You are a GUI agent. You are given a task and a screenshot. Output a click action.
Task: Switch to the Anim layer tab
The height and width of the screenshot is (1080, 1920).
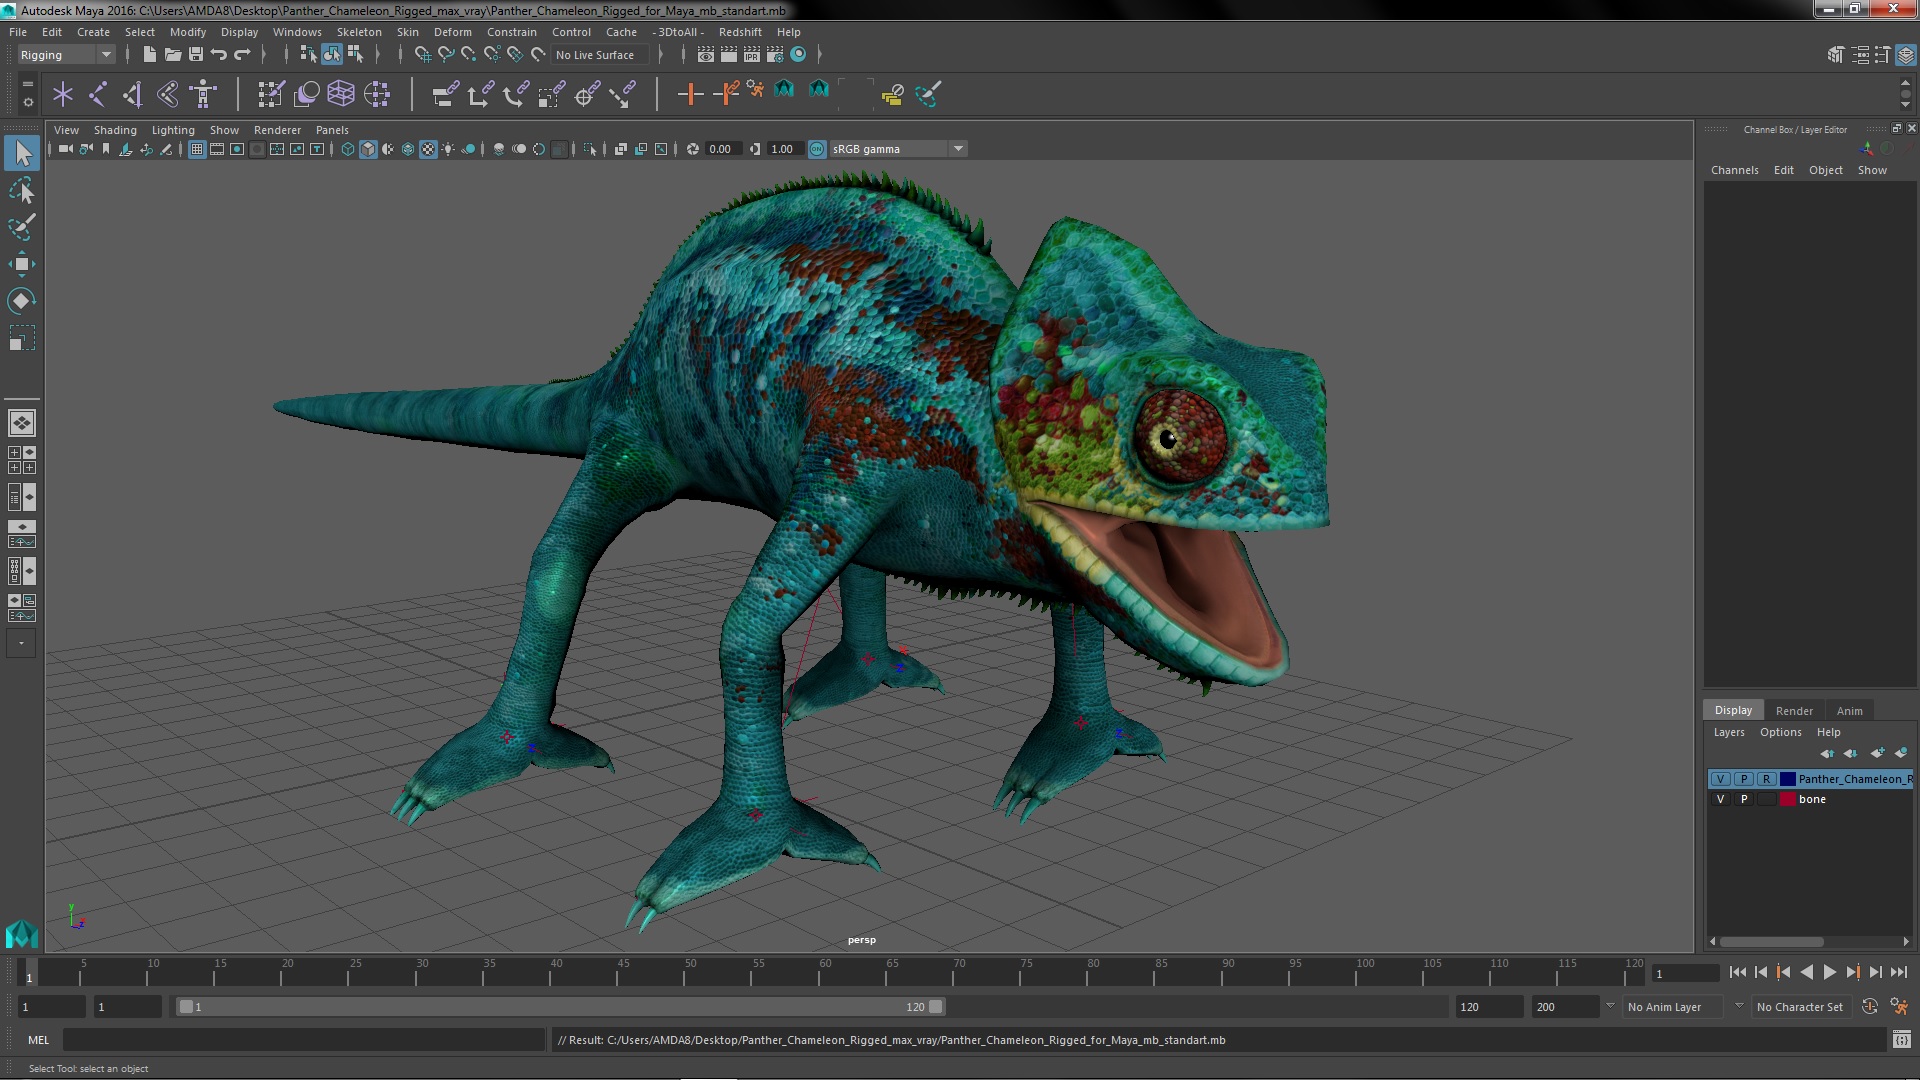click(x=1849, y=711)
